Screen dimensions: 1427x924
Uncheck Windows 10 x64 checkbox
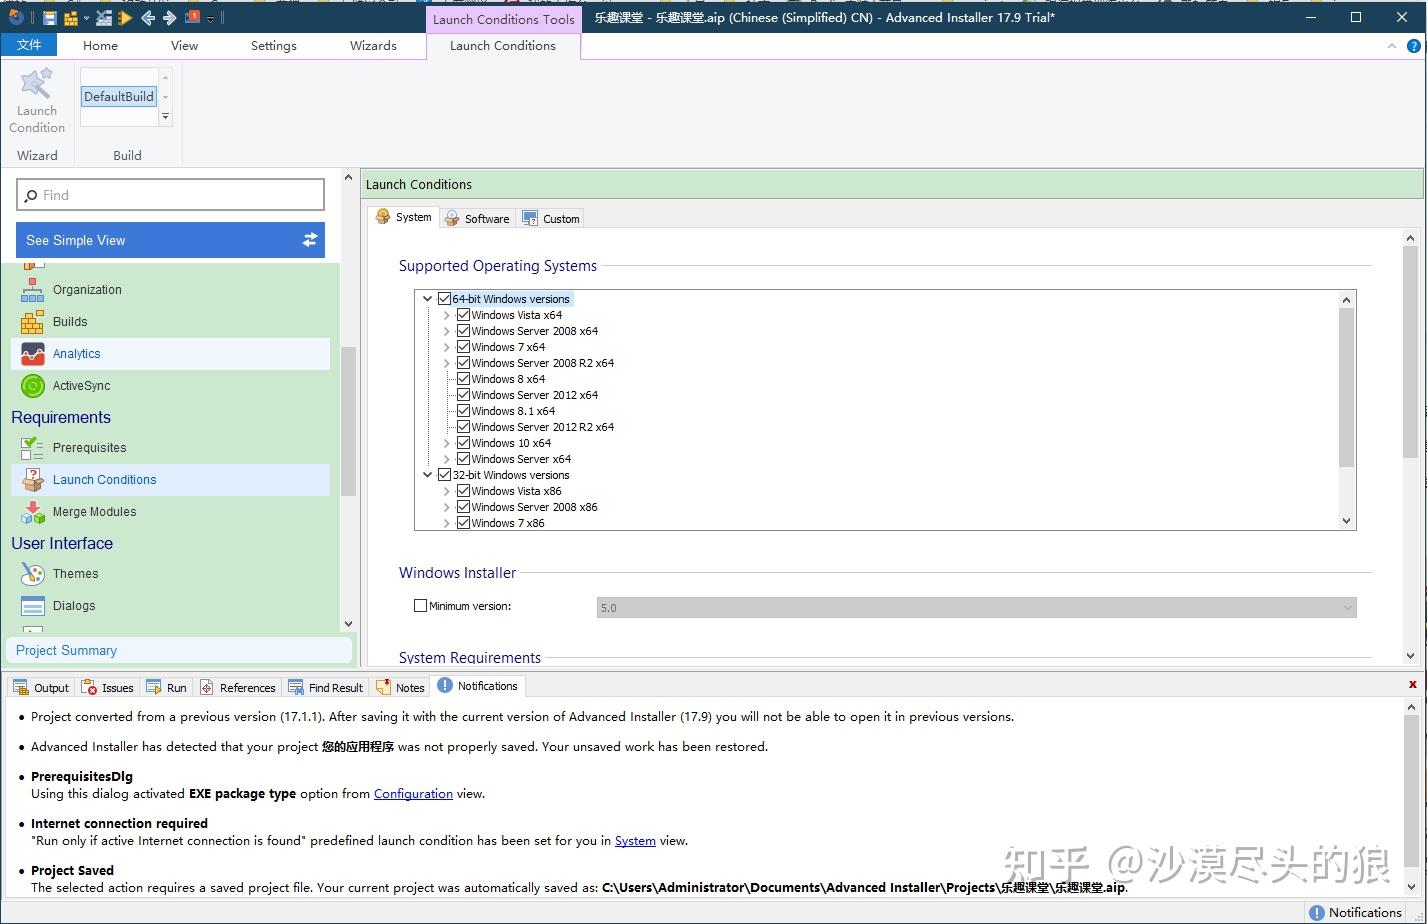(464, 443)
